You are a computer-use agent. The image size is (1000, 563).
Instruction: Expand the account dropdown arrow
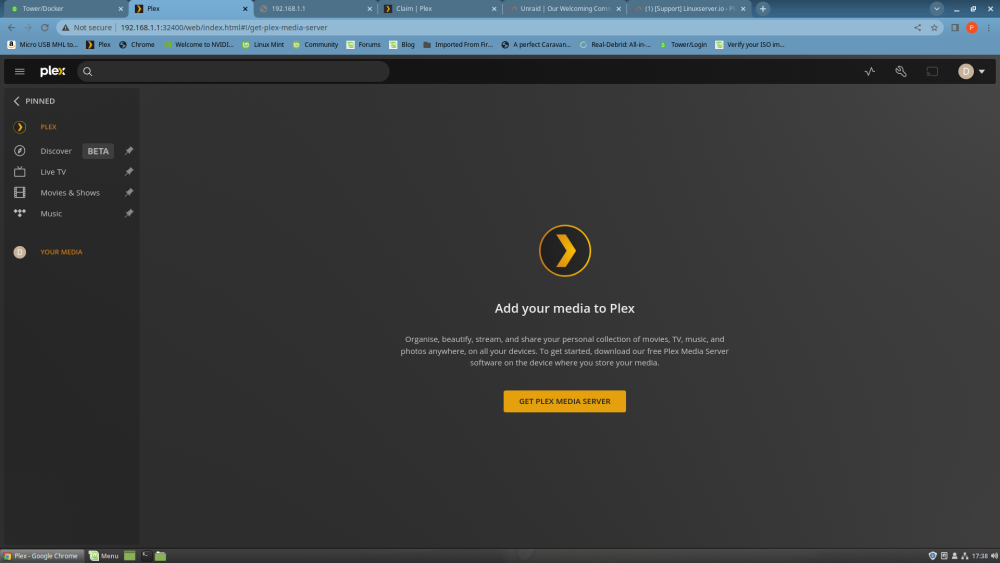982,71
